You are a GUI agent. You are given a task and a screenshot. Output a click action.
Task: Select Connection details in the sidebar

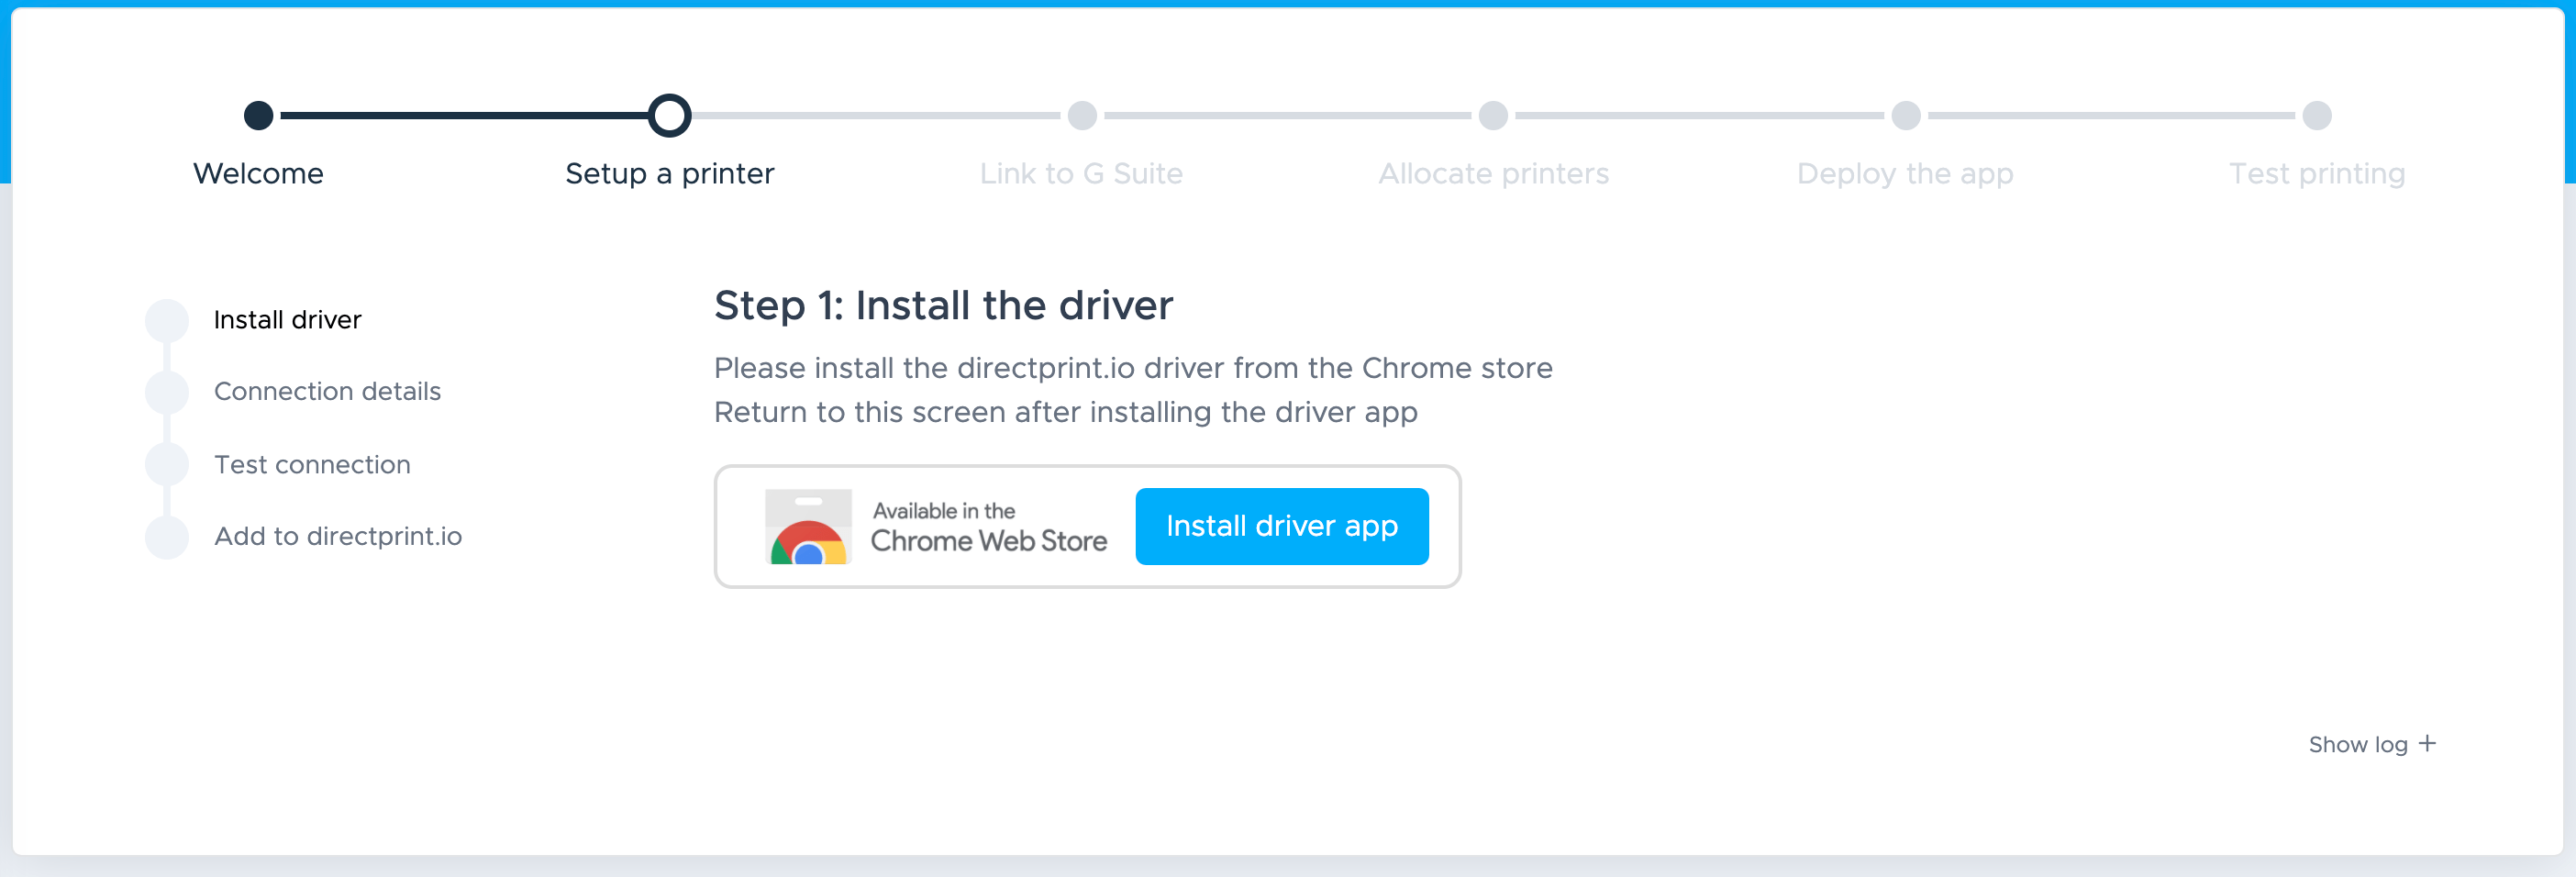pyautogui.click(x=327, y=392)
